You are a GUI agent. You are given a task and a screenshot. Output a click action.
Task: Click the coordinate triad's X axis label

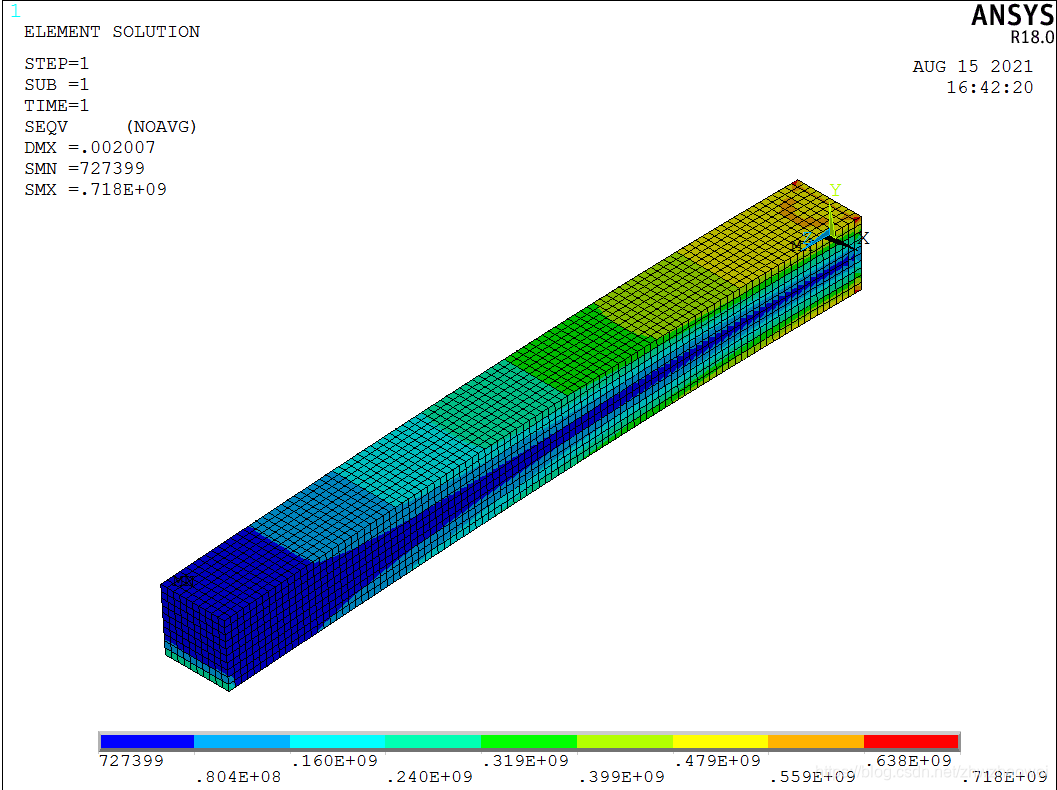tap(864, 238)
